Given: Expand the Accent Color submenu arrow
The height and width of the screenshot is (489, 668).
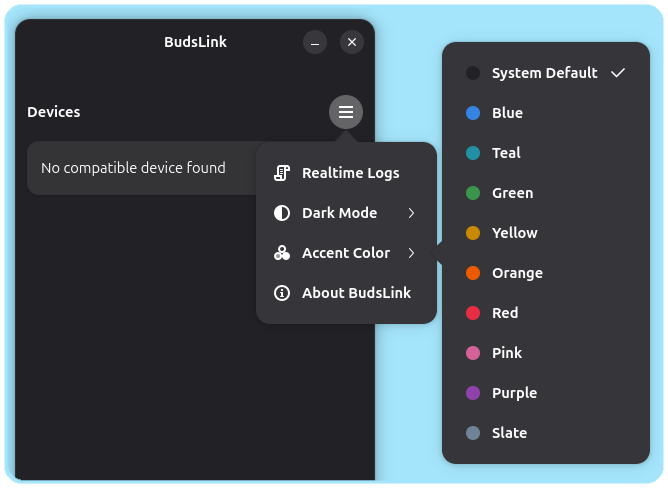Looking at the screenshot, I should [x=411, y=253].
